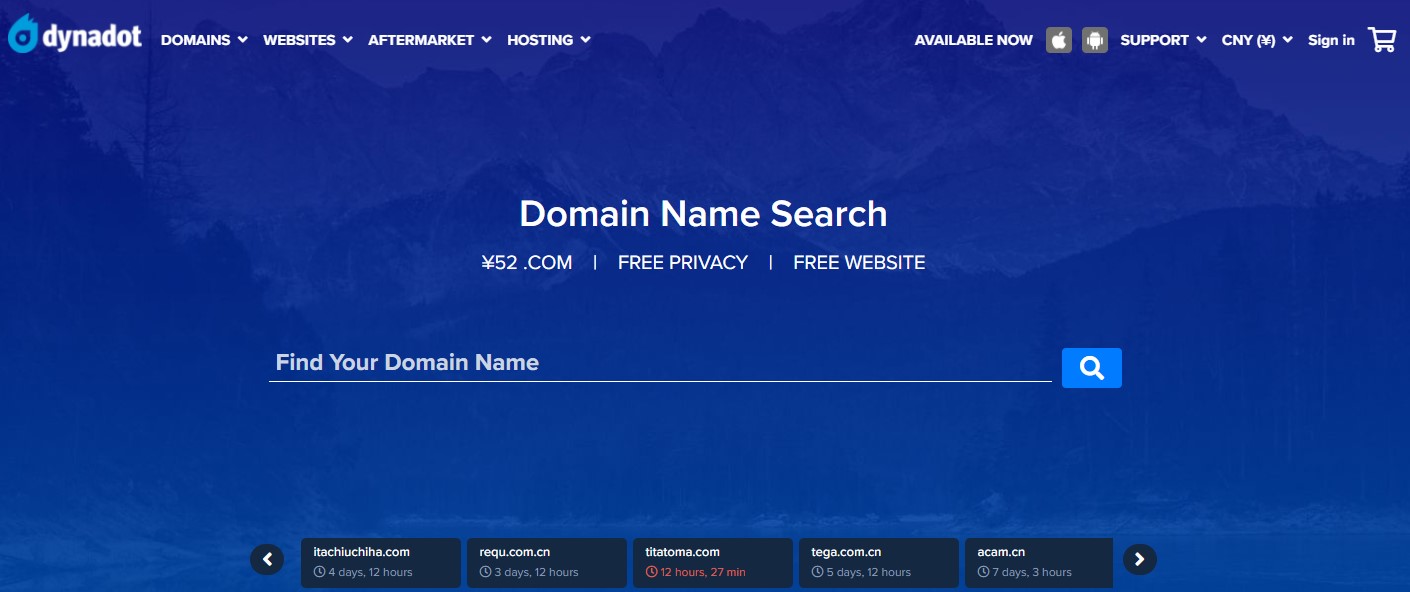This screenshot has width=1410, height=592.
Task: Expand the Websites menu
Action: click(x=307, y=40)
